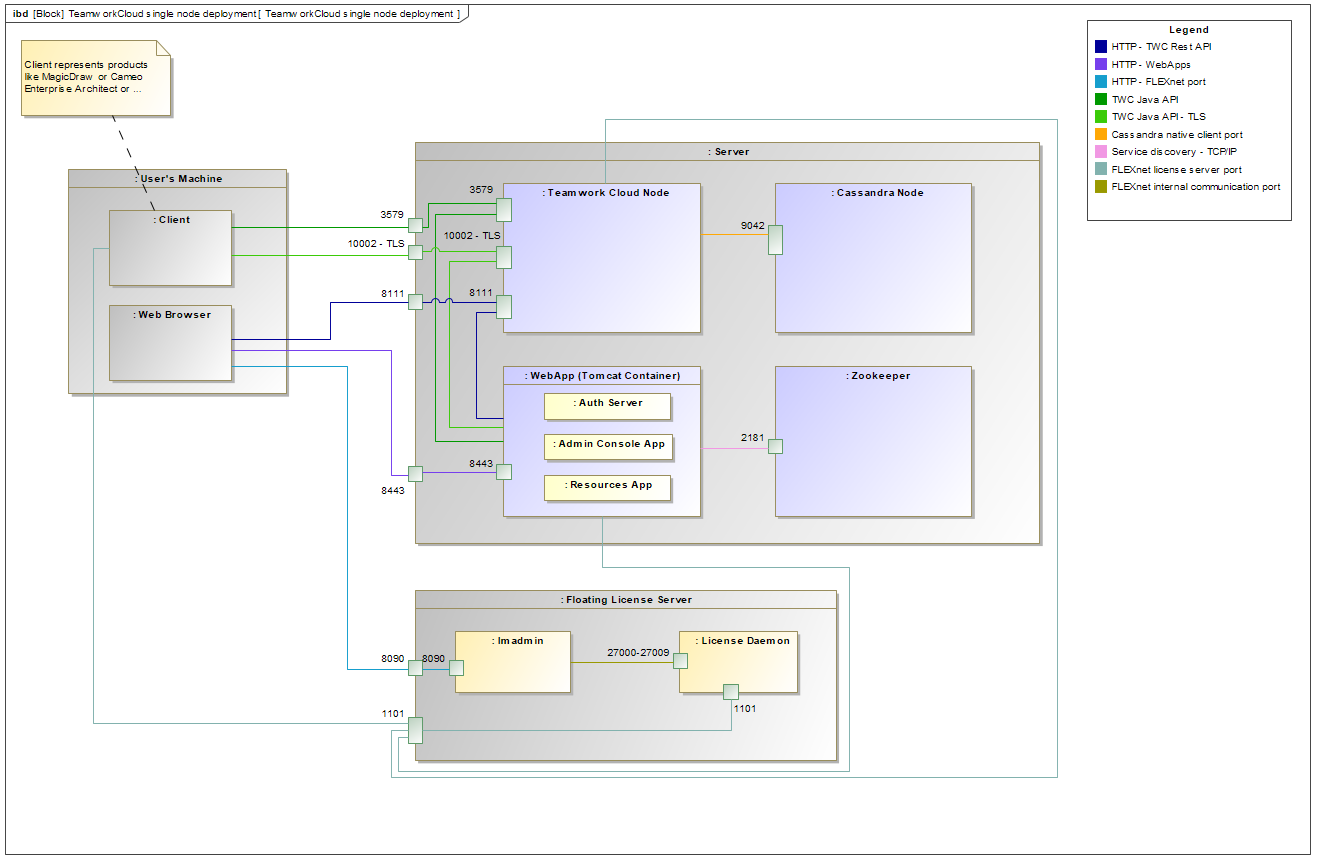Select port 1101 on Floating License Server boundary
Screen dimensions: 1321x861
tap(415, 730)
